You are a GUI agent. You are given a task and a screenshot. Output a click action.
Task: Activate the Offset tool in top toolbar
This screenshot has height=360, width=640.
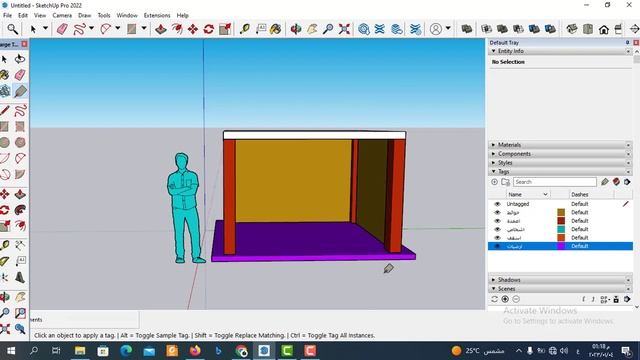click(x=177, y=29)
